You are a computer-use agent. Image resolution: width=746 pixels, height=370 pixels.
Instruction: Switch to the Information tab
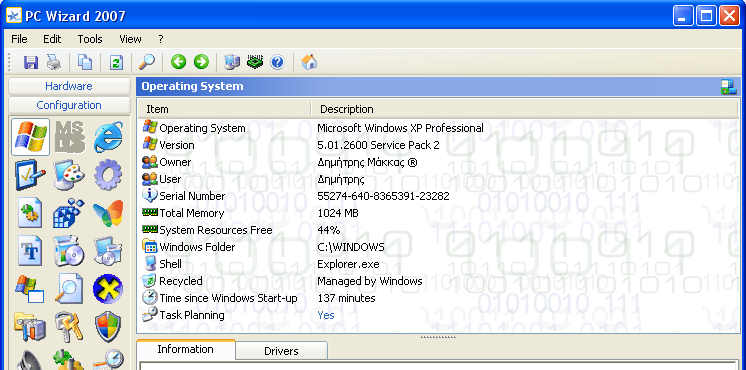pyautogui.click(x=186, y=349)
